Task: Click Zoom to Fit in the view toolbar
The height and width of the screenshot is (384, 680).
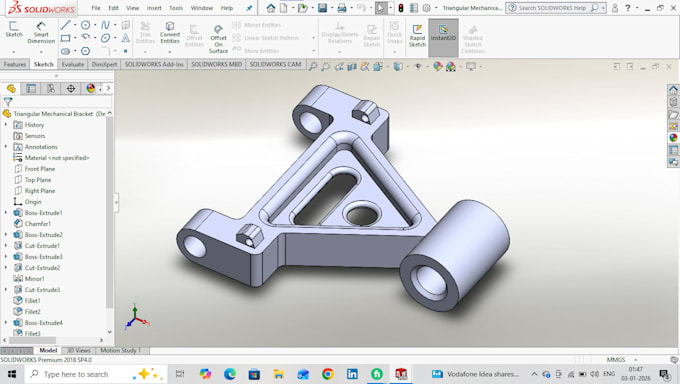Action: 312,66
